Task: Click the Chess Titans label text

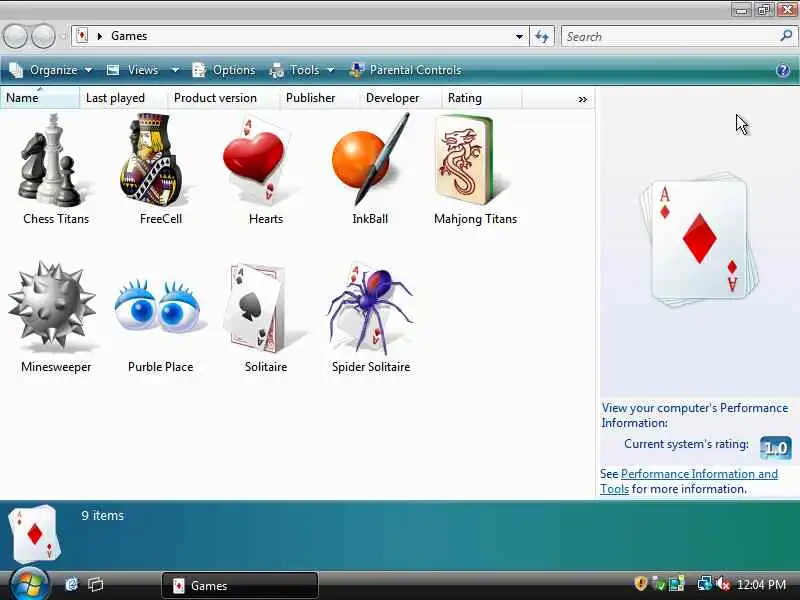Action: (x=56, y=219)
